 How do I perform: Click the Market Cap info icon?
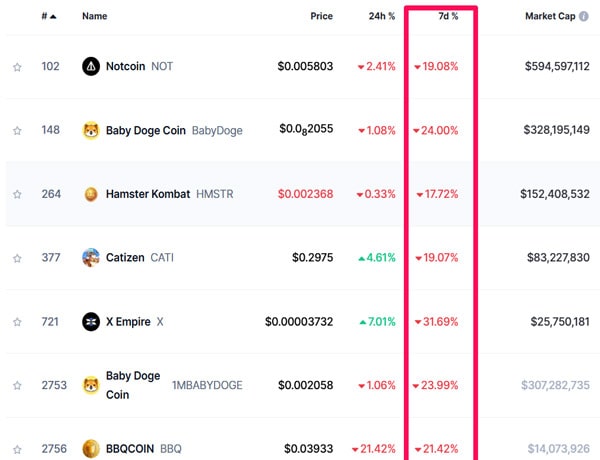point(584,16)
